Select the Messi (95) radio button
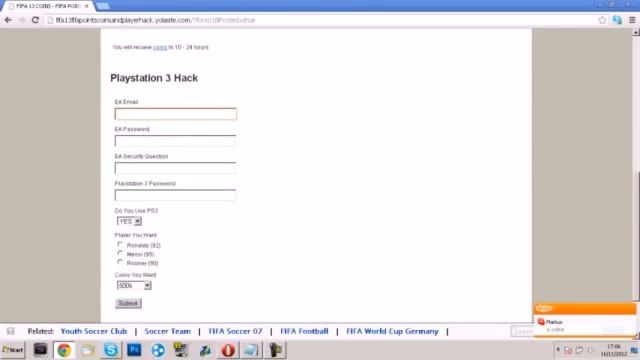Screen dimensions: 640x360 (x=120, y=253)
